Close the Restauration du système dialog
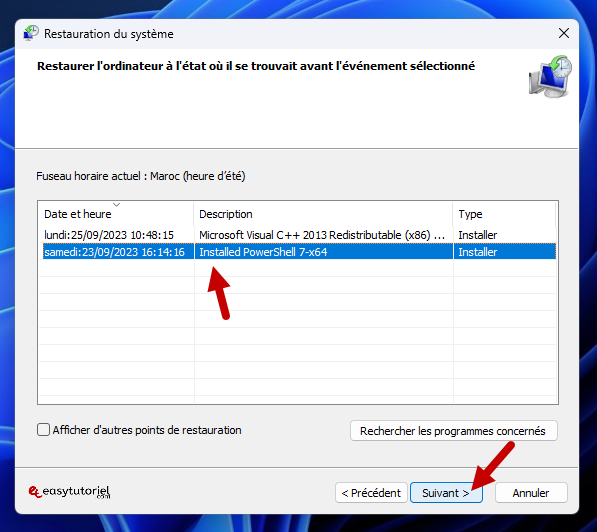 (563, 33)
